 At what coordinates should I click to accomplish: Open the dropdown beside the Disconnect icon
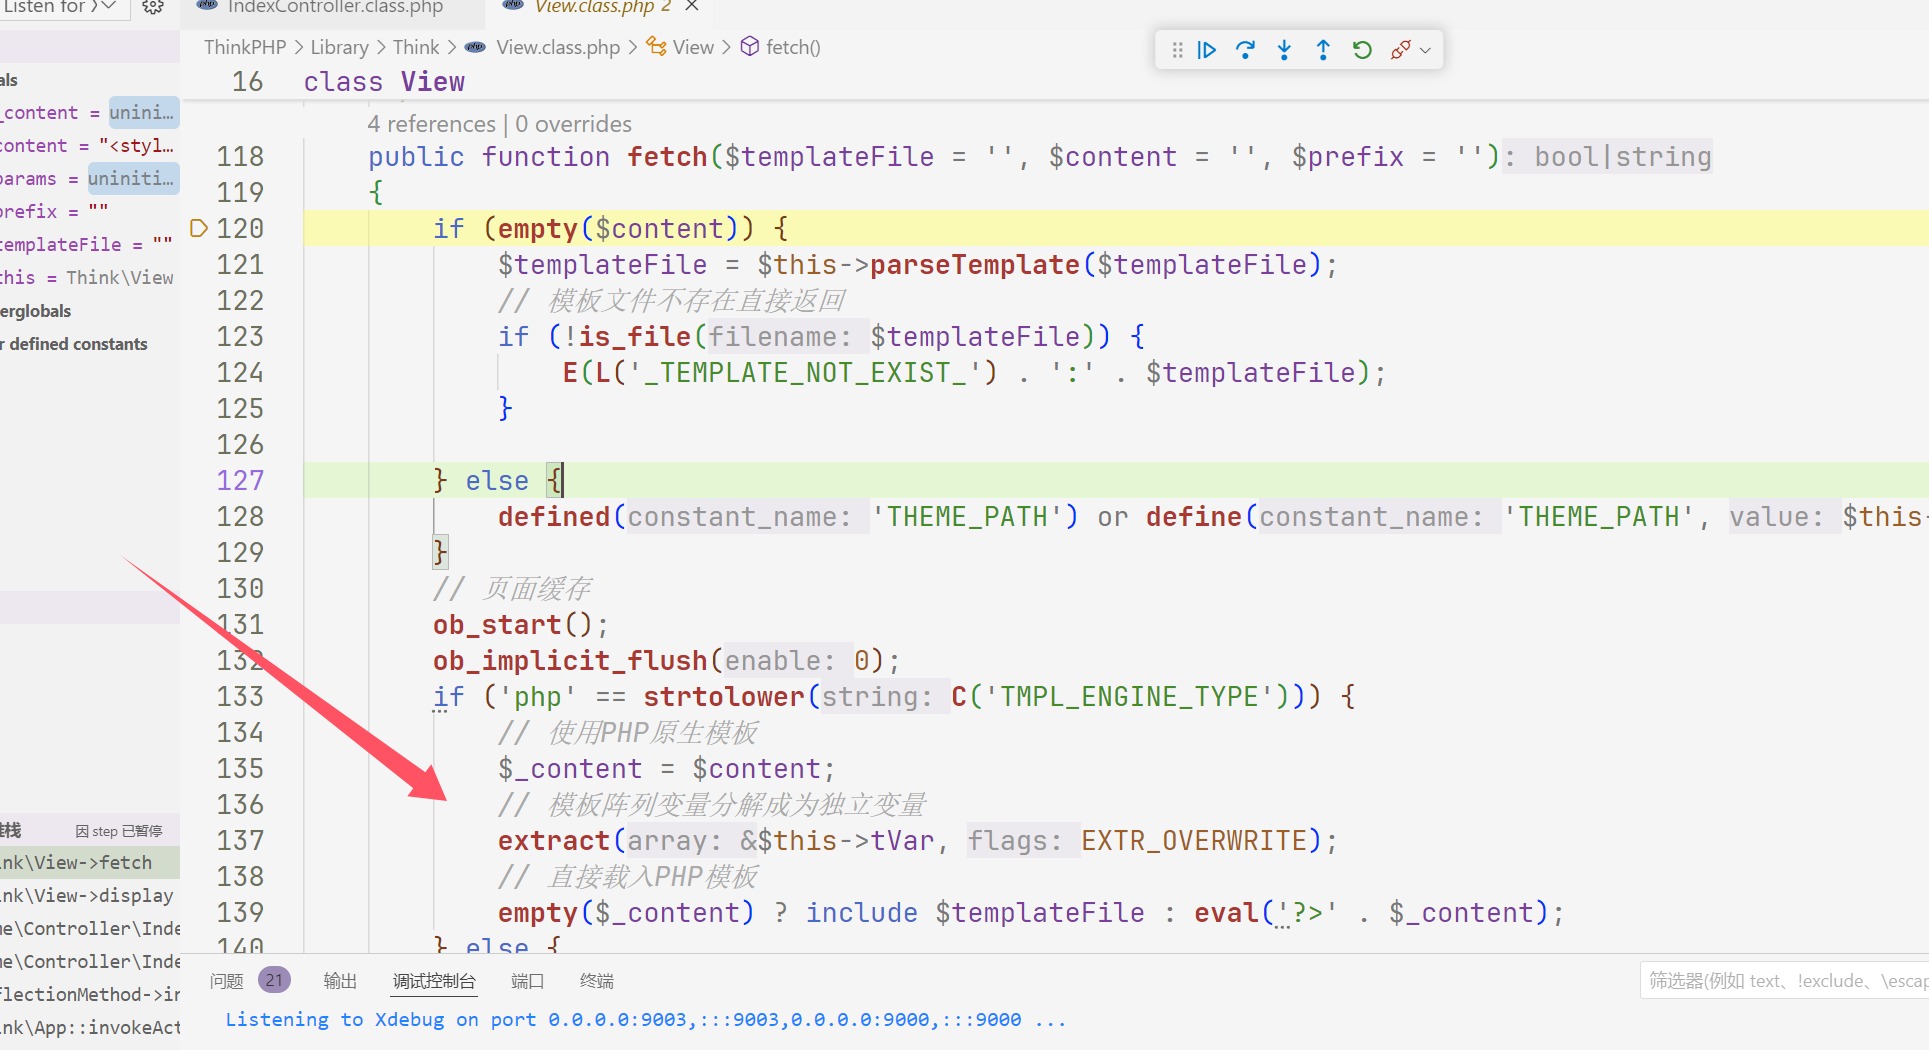coord(1425,50)
